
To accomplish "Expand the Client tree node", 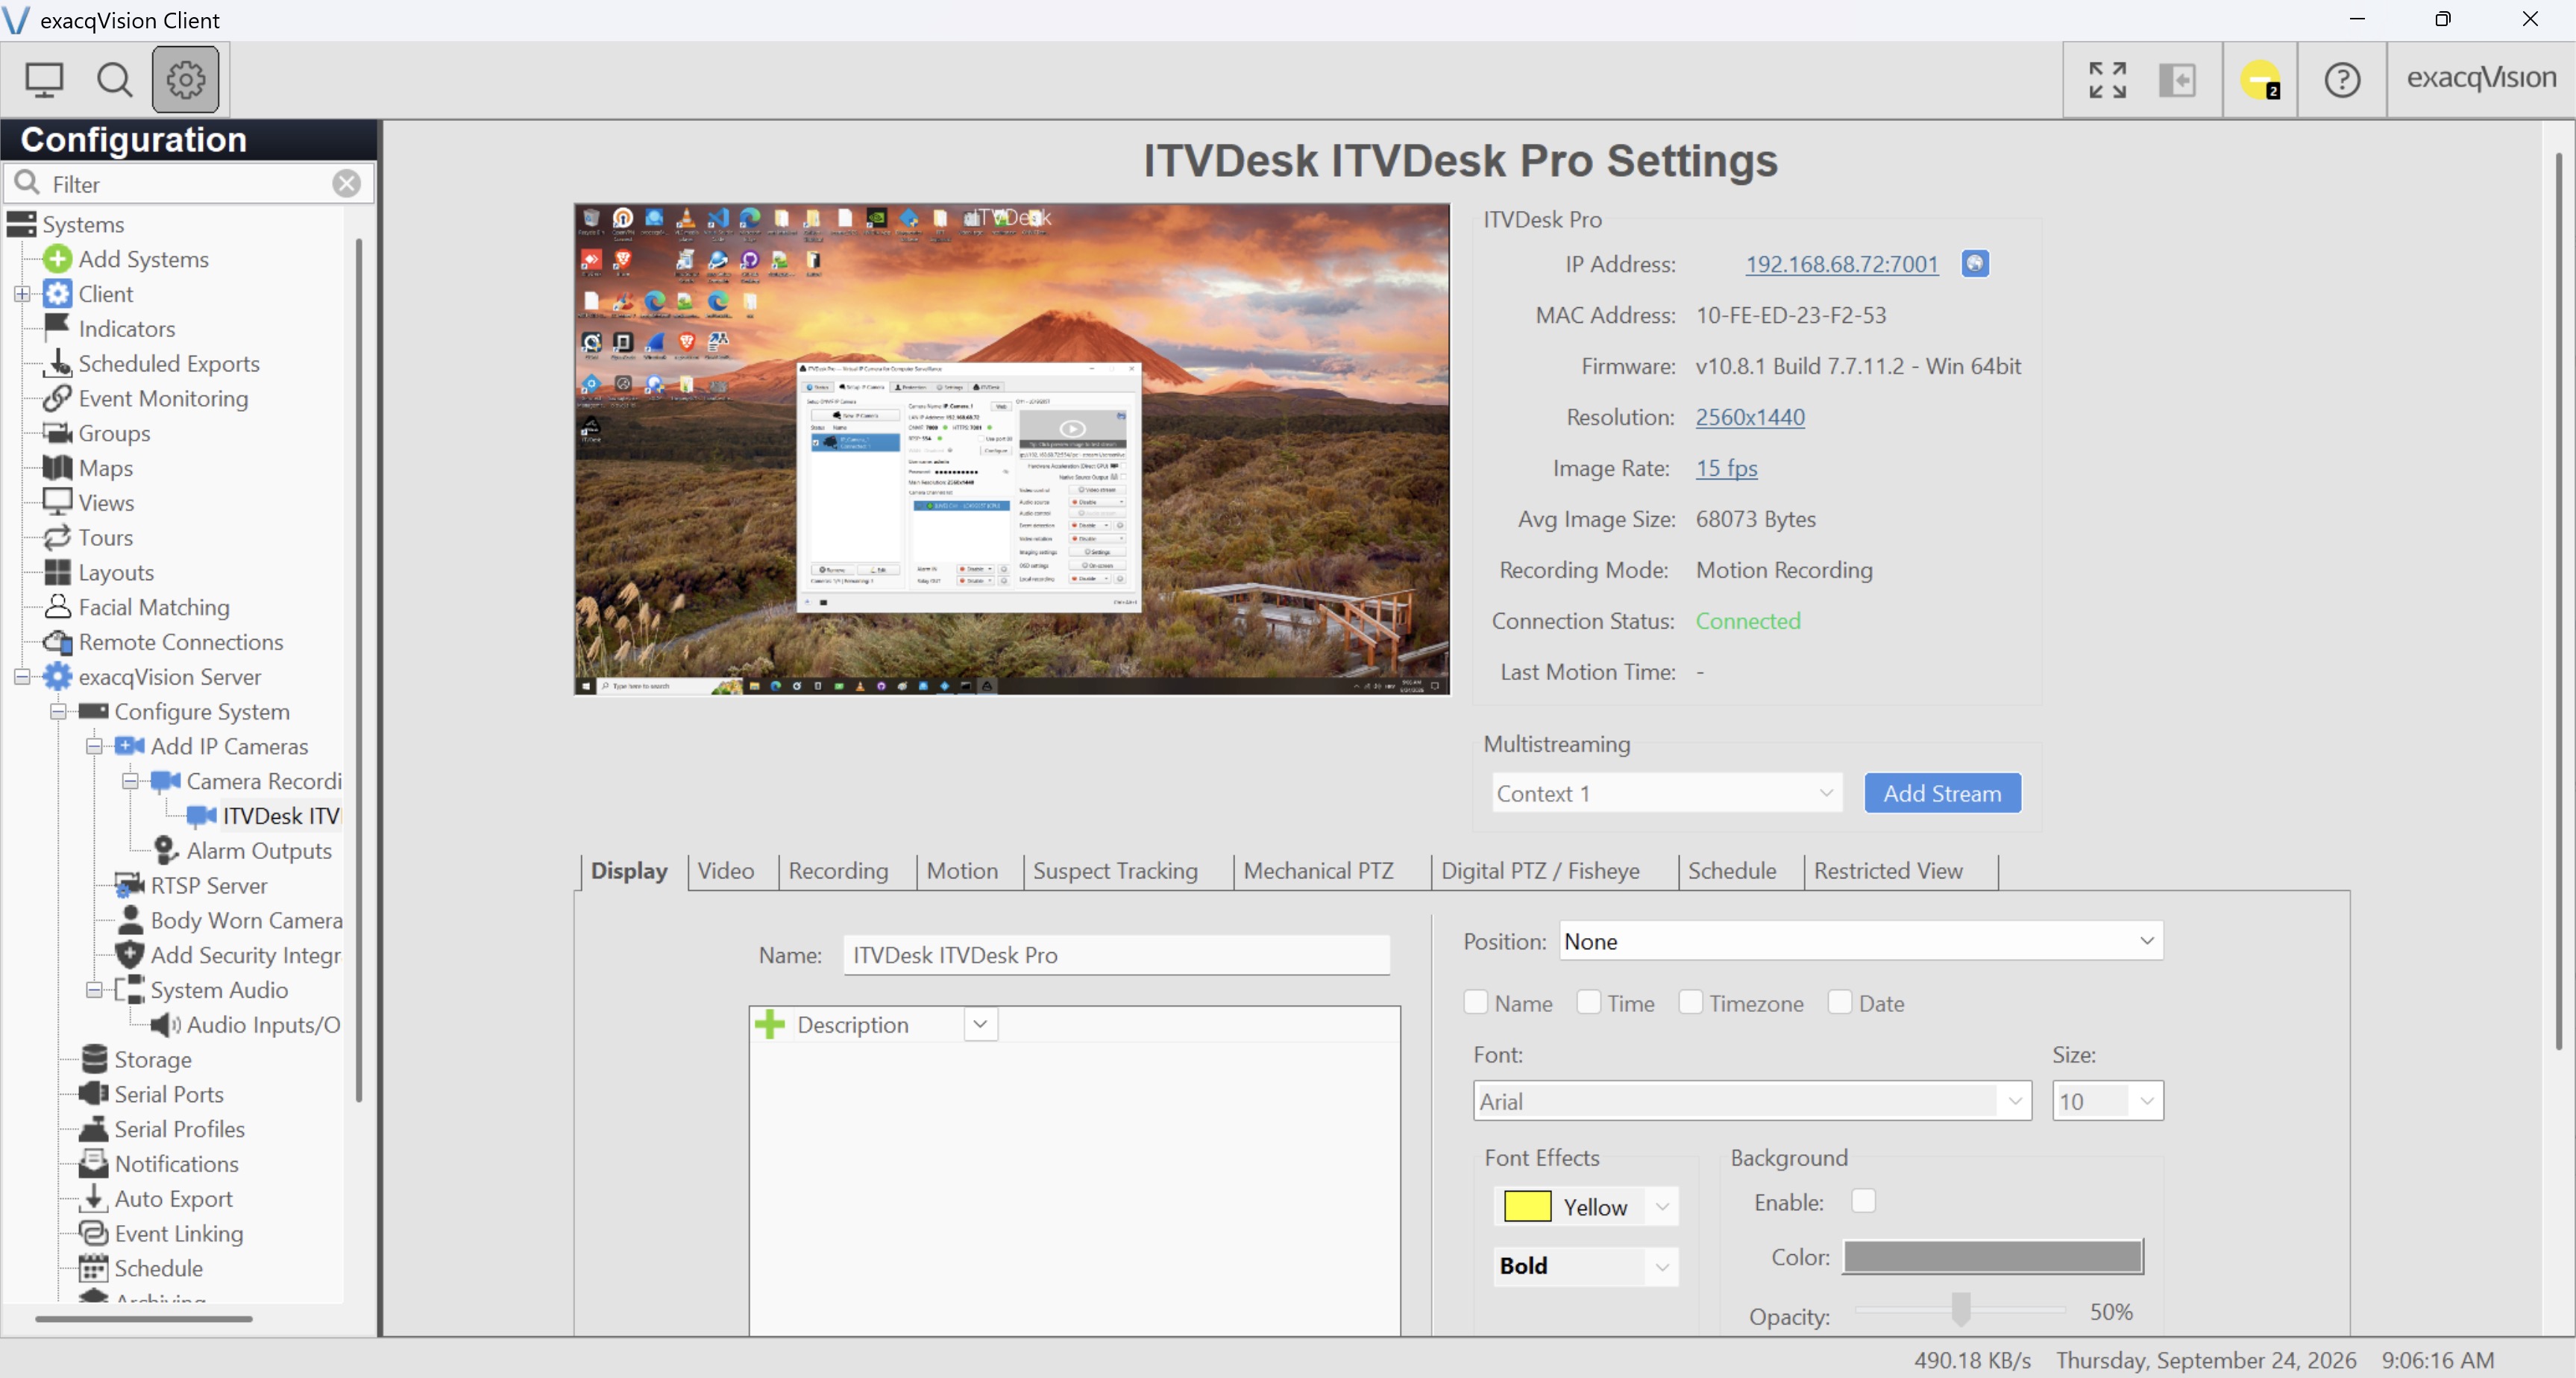I will click(x=22, y=294).
